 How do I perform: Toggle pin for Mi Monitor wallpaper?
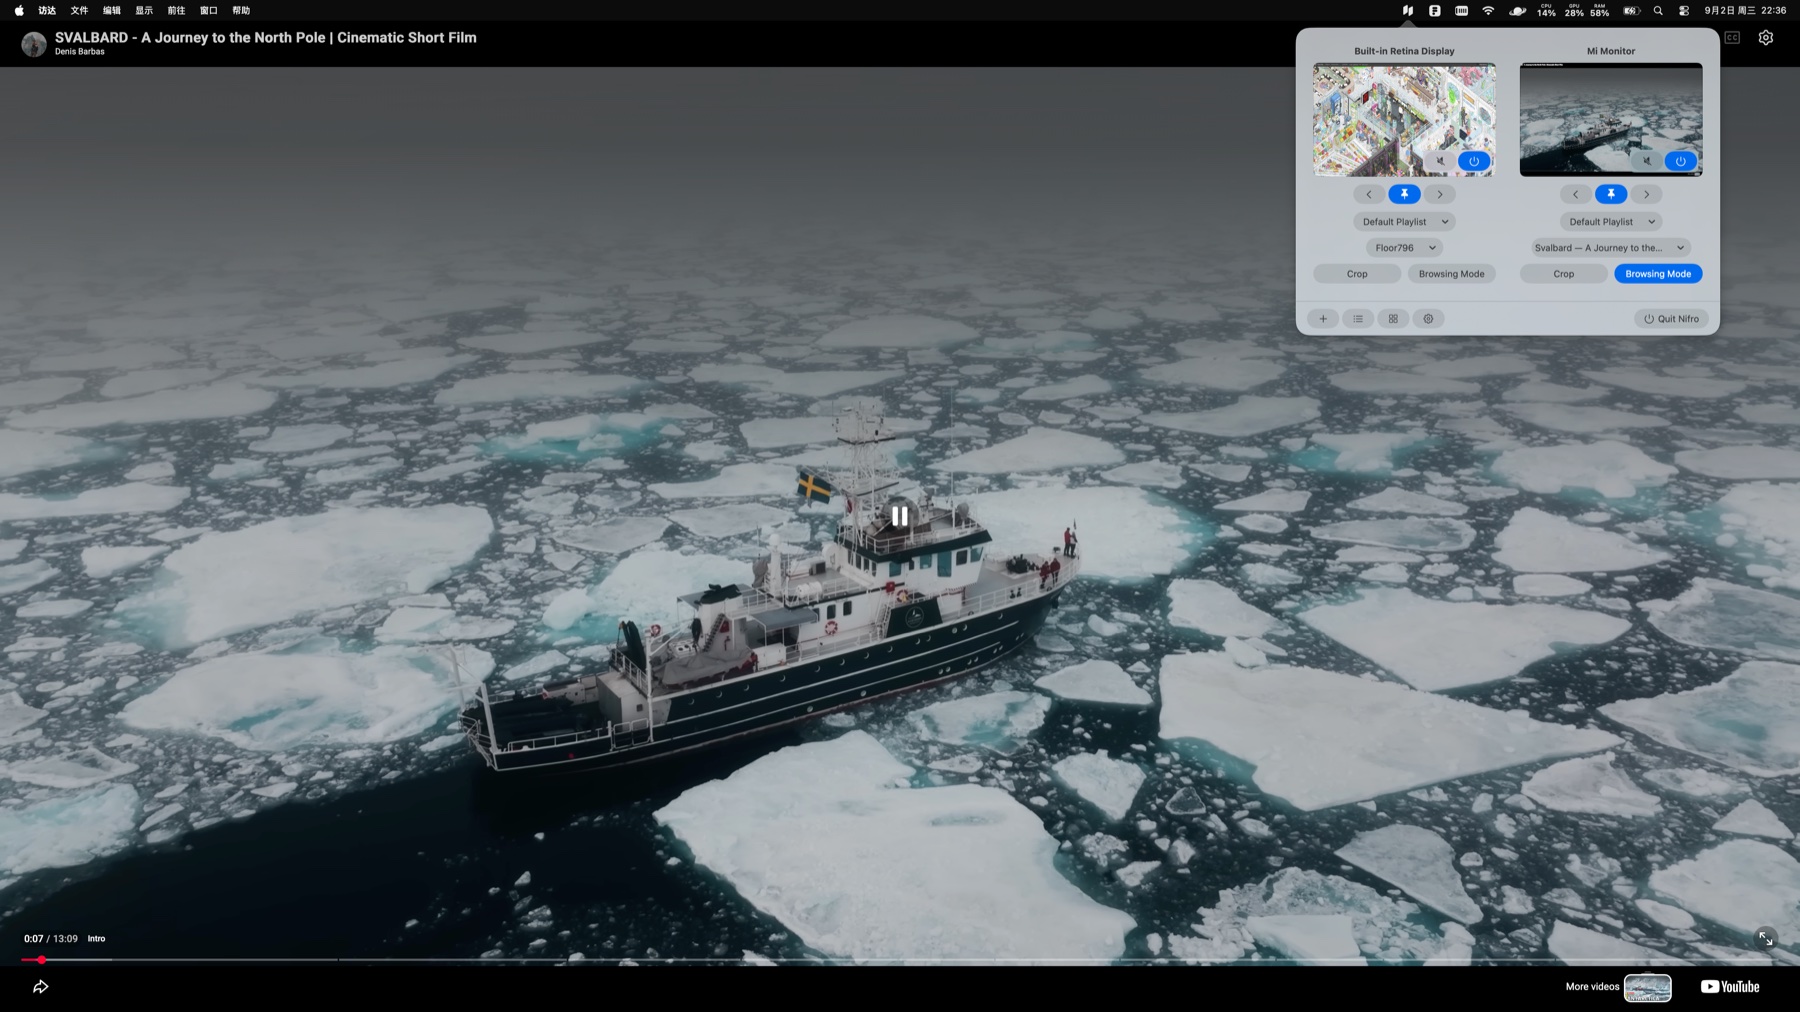(1611, 194)
